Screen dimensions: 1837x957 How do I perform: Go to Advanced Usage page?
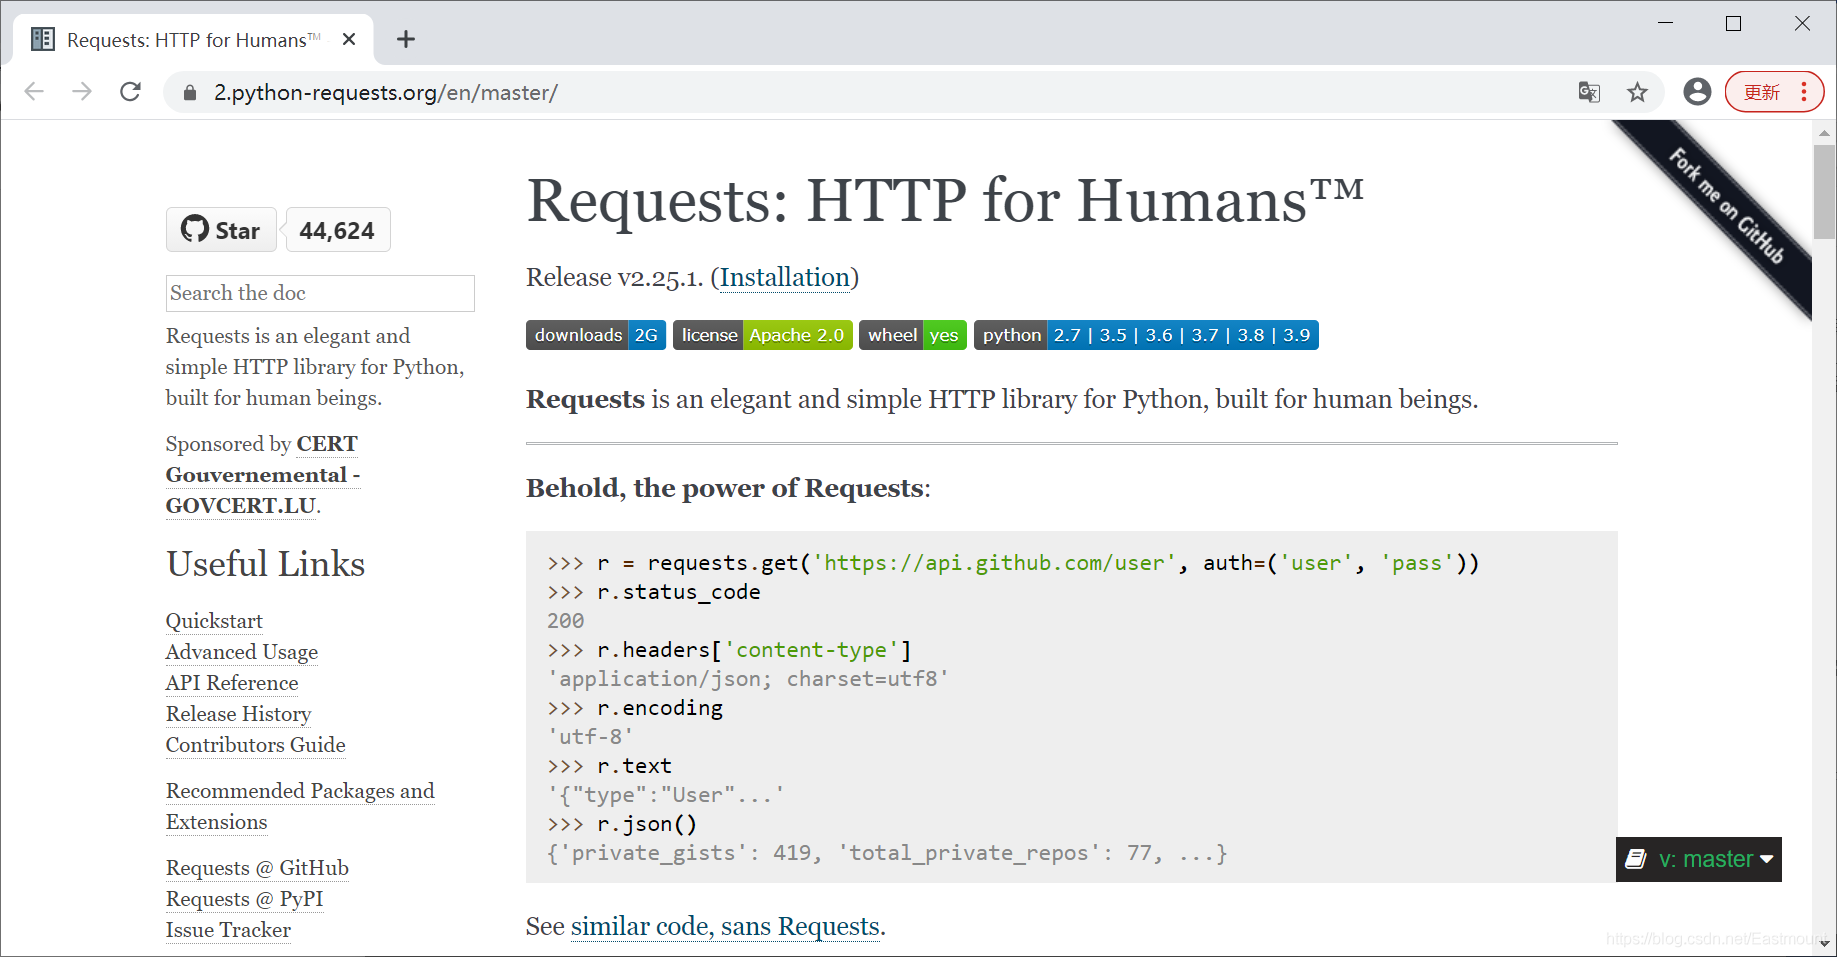242,652
